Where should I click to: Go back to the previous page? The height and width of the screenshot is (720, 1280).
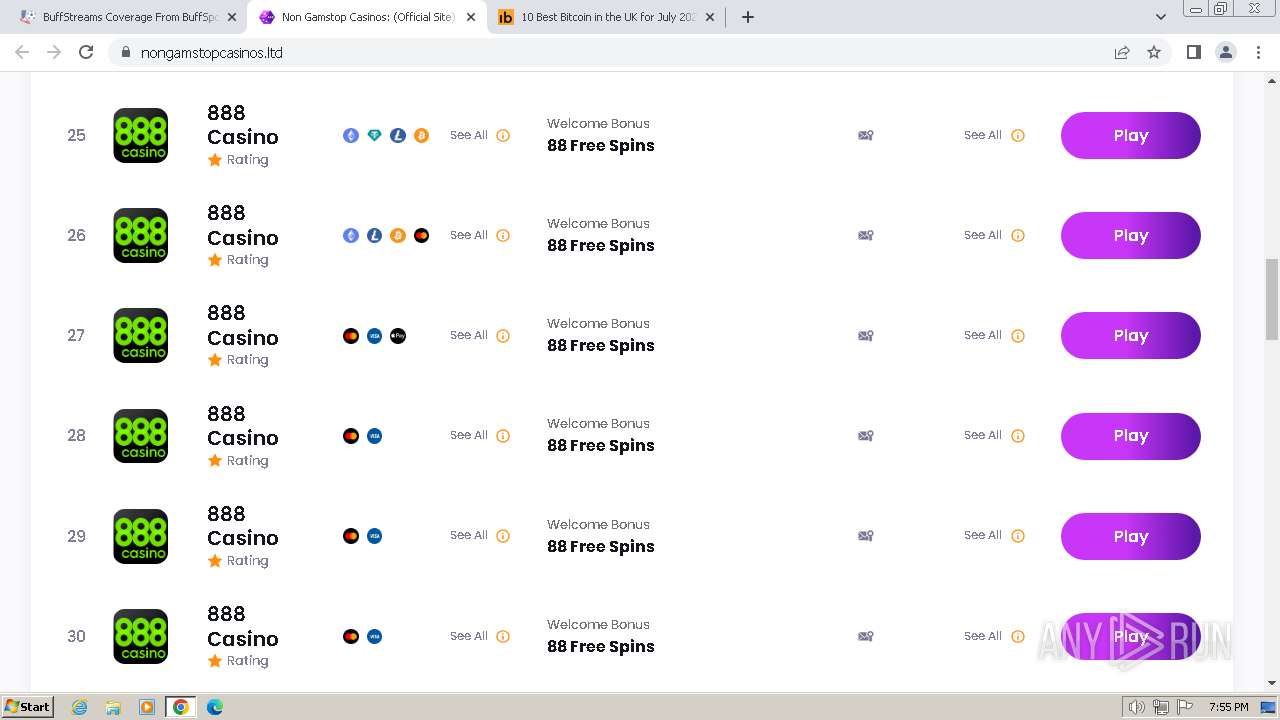(x=22, y=52)
